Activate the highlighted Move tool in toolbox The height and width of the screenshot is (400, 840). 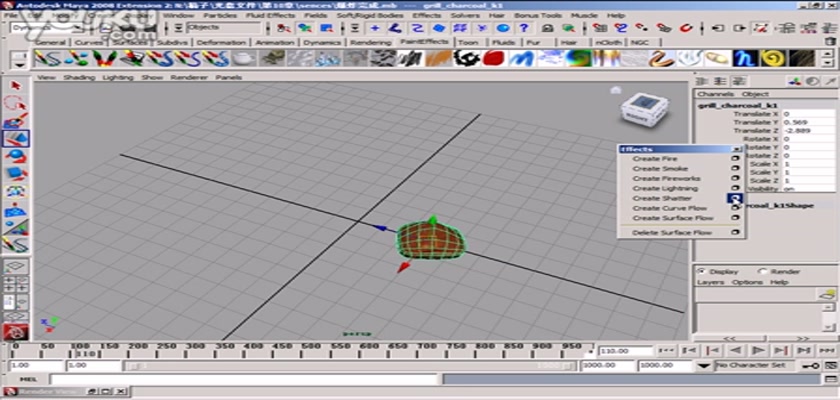click(16, 139)
